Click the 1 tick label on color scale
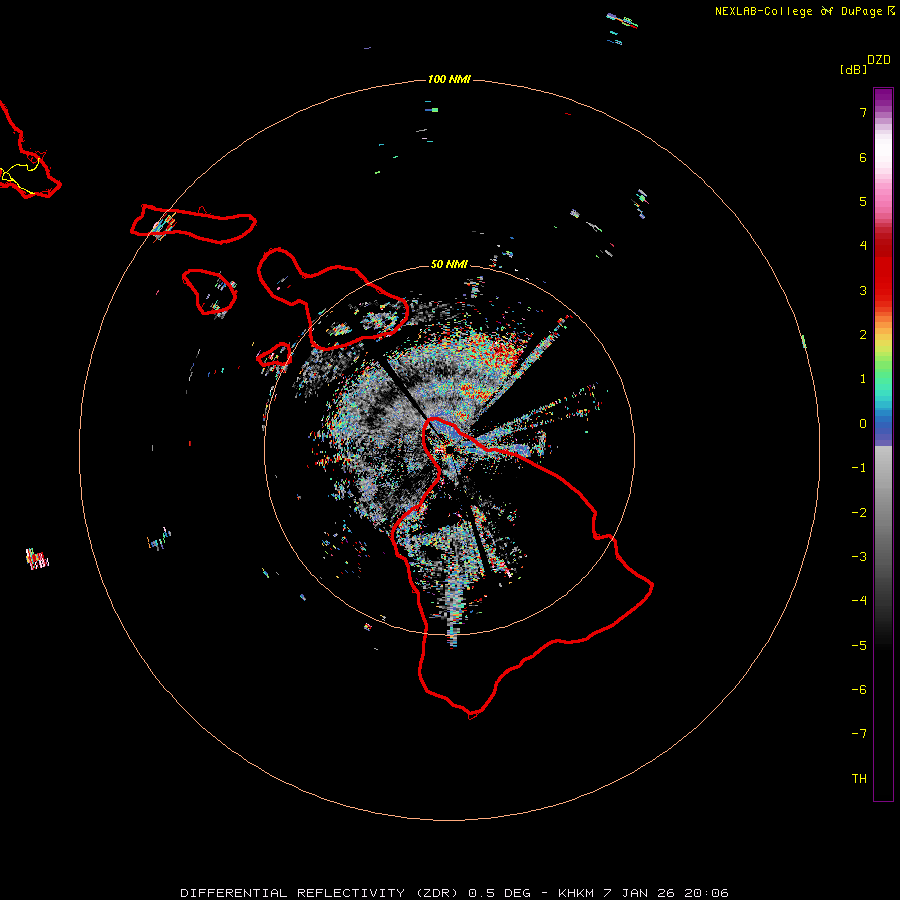 (863, 379)
